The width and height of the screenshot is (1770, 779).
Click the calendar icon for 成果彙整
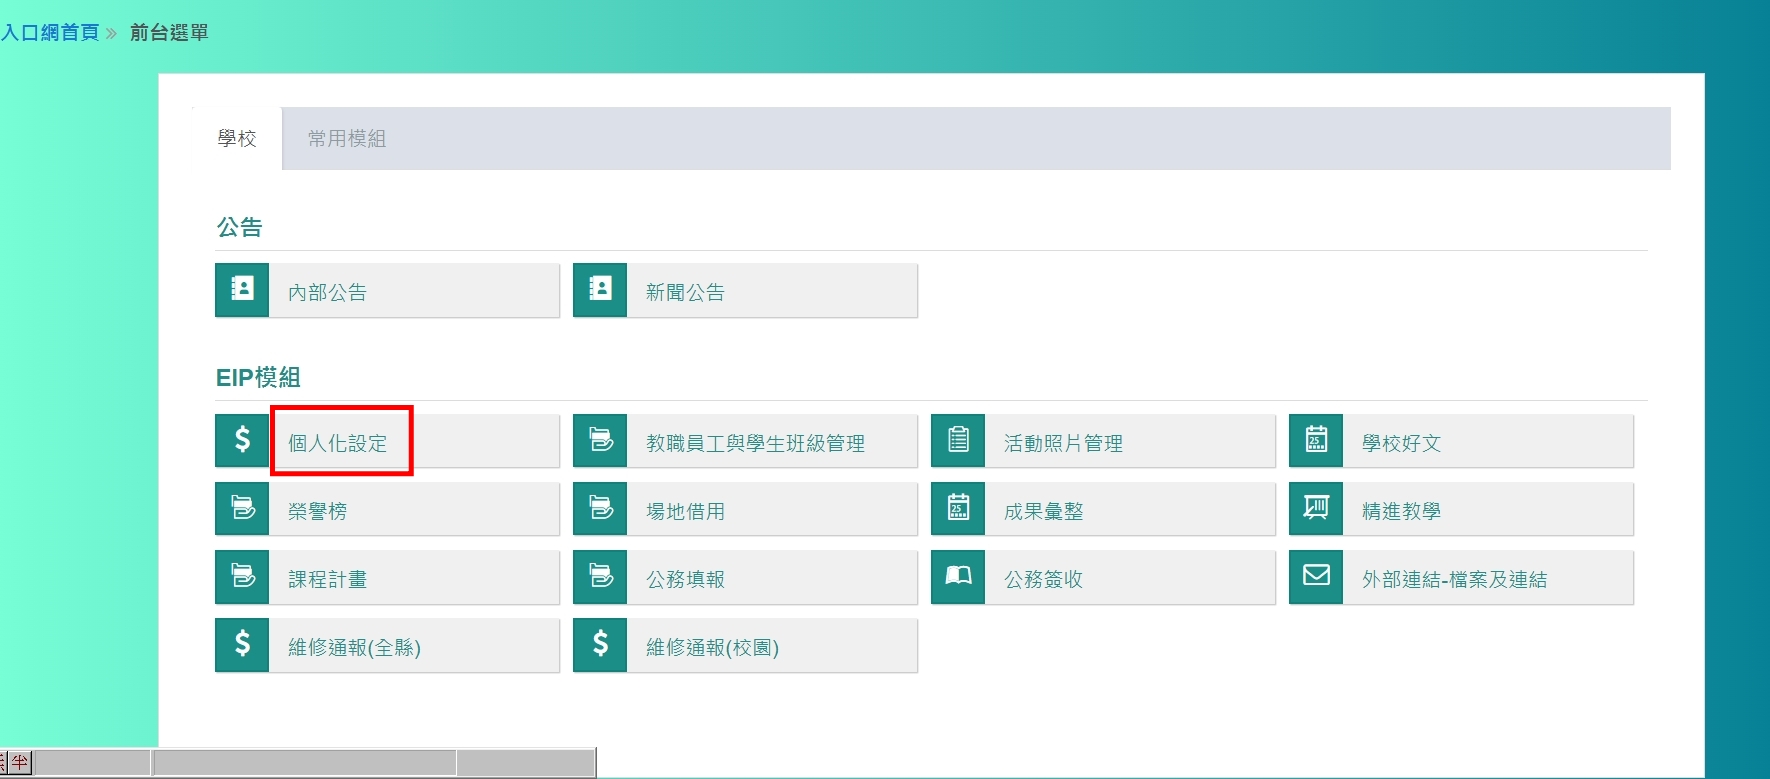tap(958, 509)
